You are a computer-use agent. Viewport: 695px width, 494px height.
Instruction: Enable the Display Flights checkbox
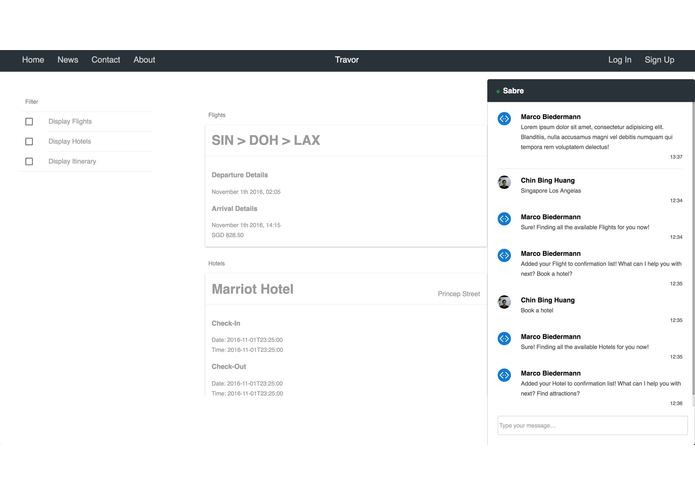29,121
